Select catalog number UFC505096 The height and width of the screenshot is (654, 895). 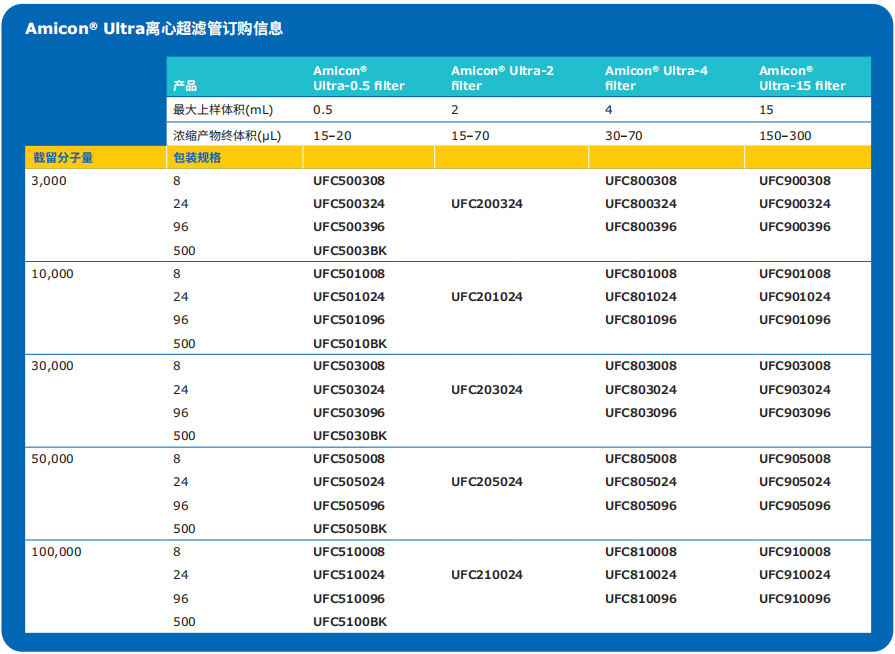click(x=349, y=506)
